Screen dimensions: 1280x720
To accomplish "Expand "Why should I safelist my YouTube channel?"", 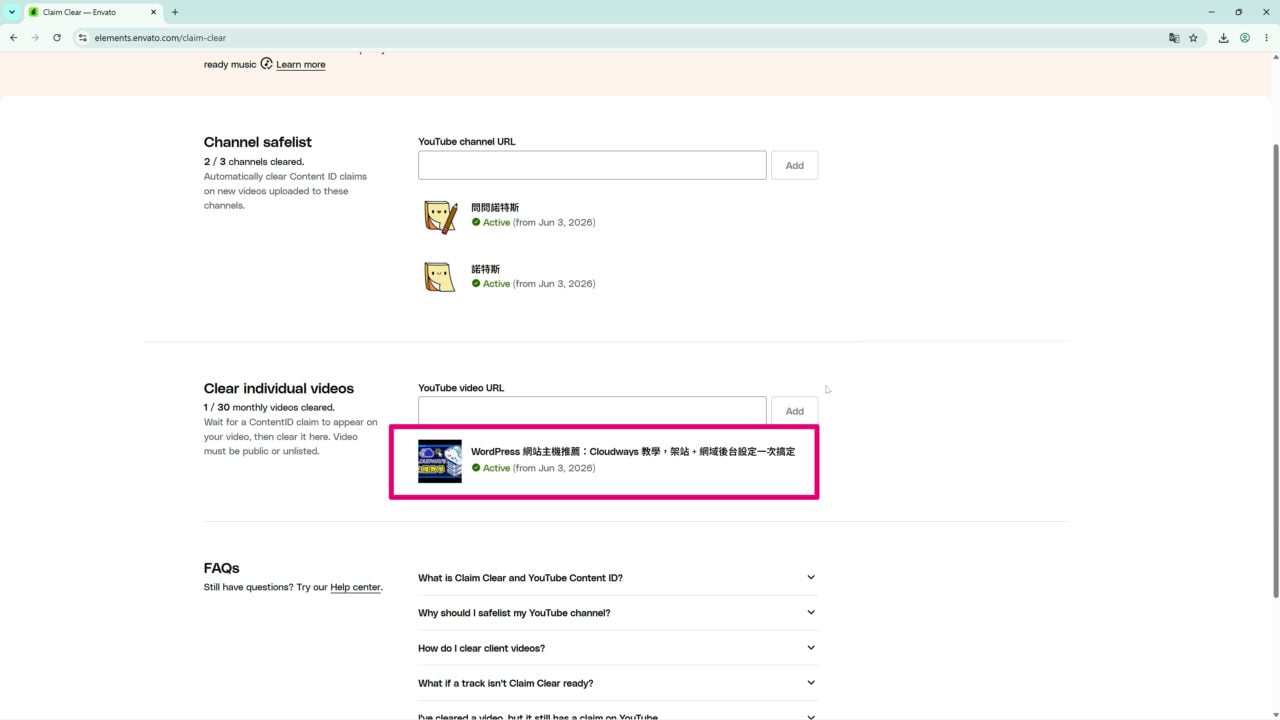I will click(x=618, y=613).
